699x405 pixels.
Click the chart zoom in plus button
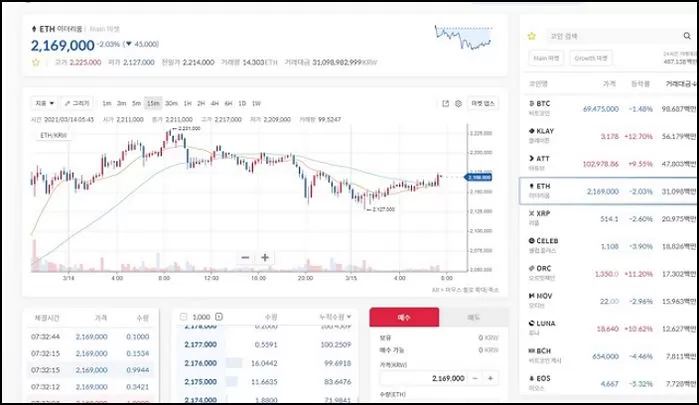265,258
